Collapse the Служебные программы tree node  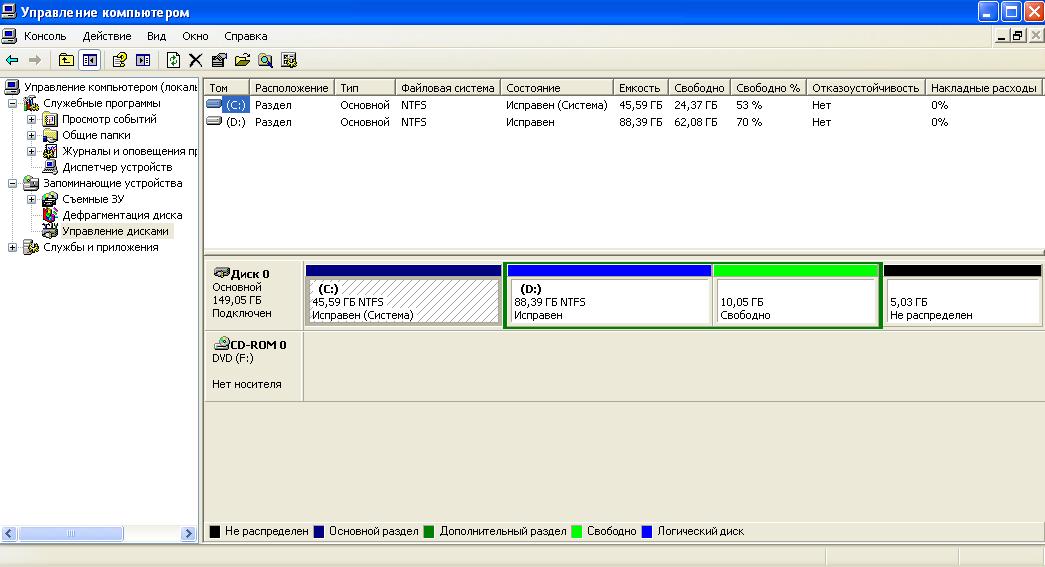(x=13, y=103)
